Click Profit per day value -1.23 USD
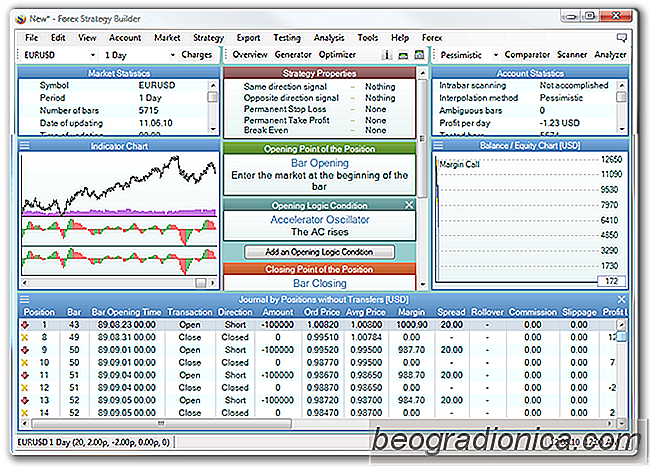 [x=559, y=123]
